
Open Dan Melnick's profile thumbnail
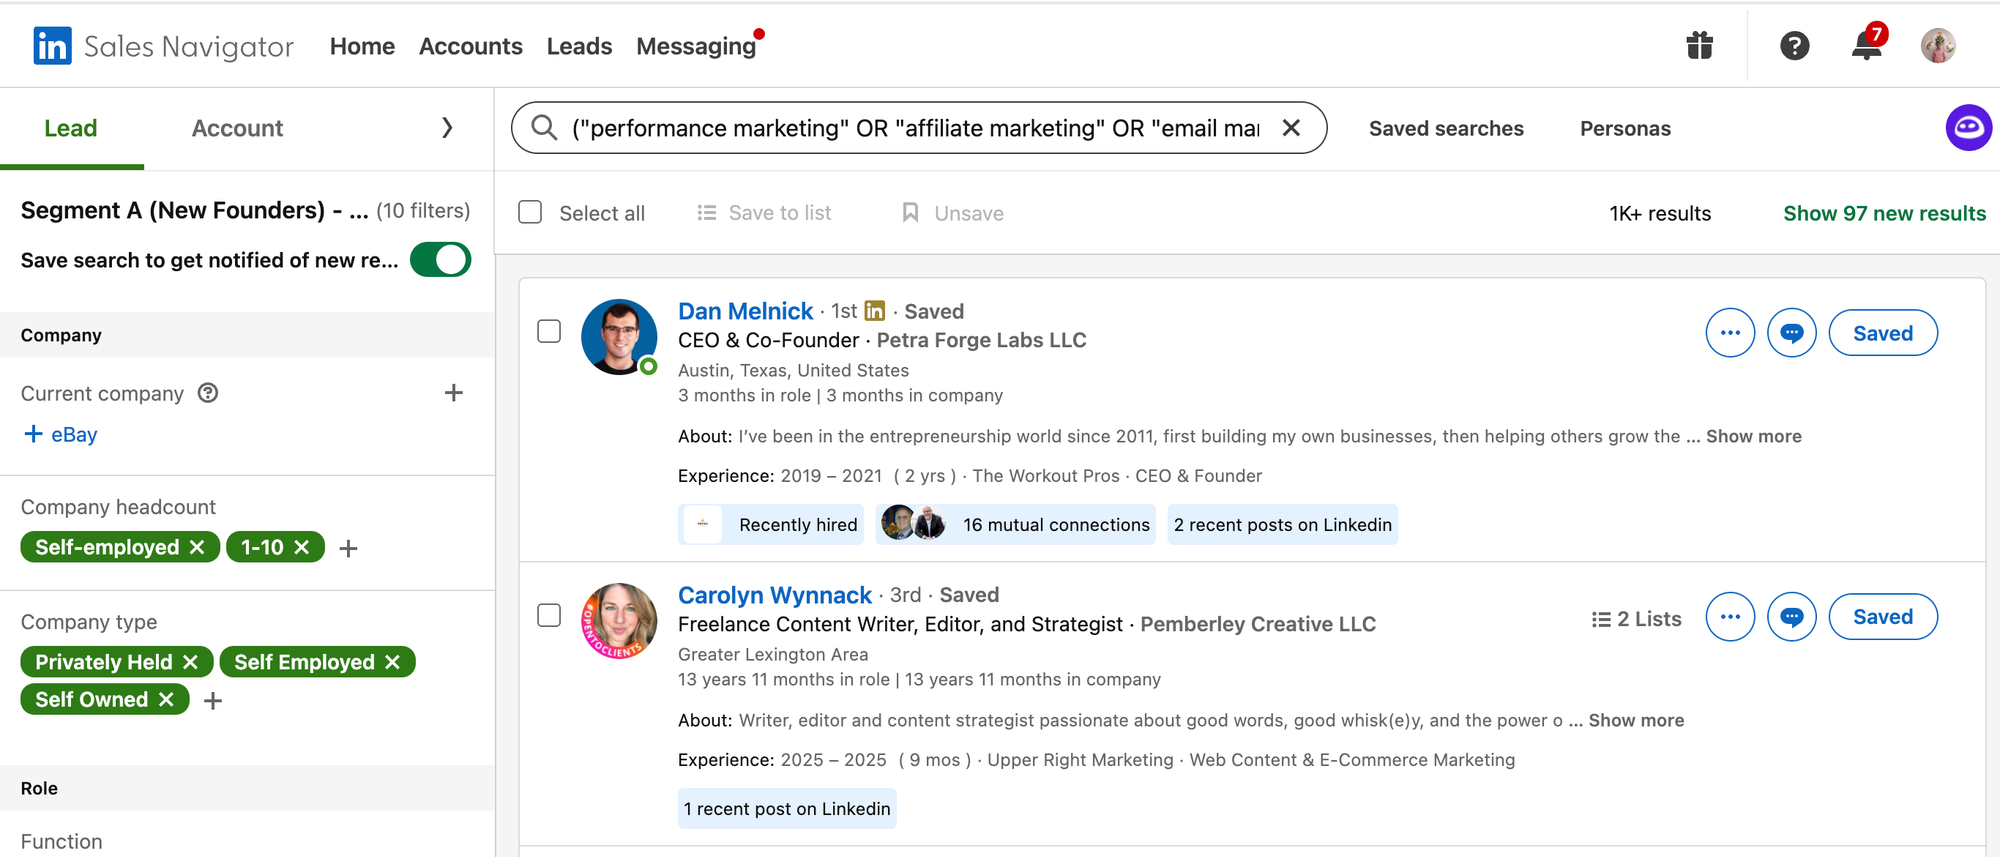[x=619, y=337]
